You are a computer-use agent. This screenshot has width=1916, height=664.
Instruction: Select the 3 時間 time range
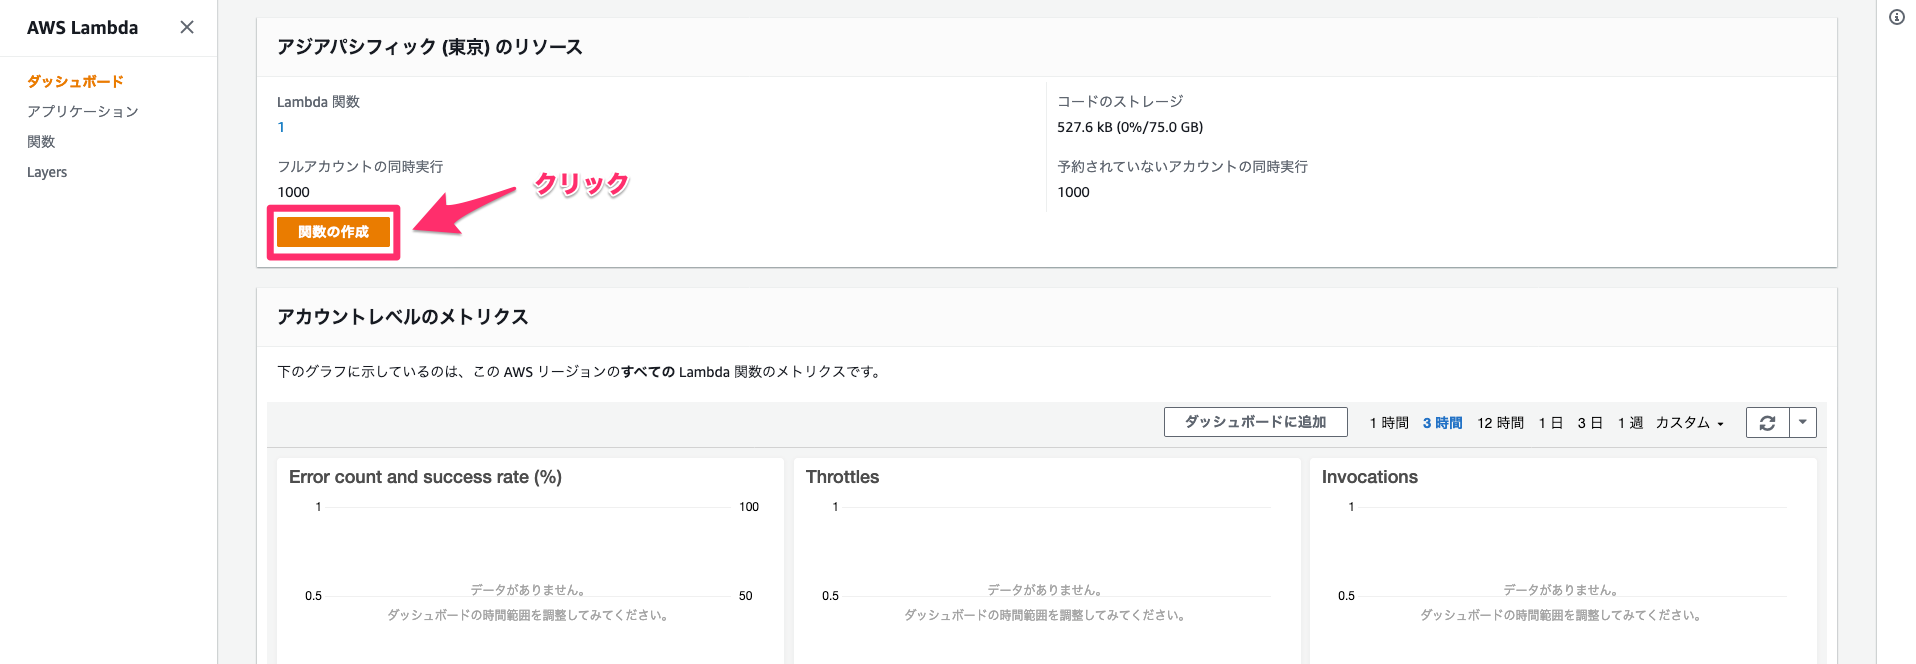[x=1442, y=423]
